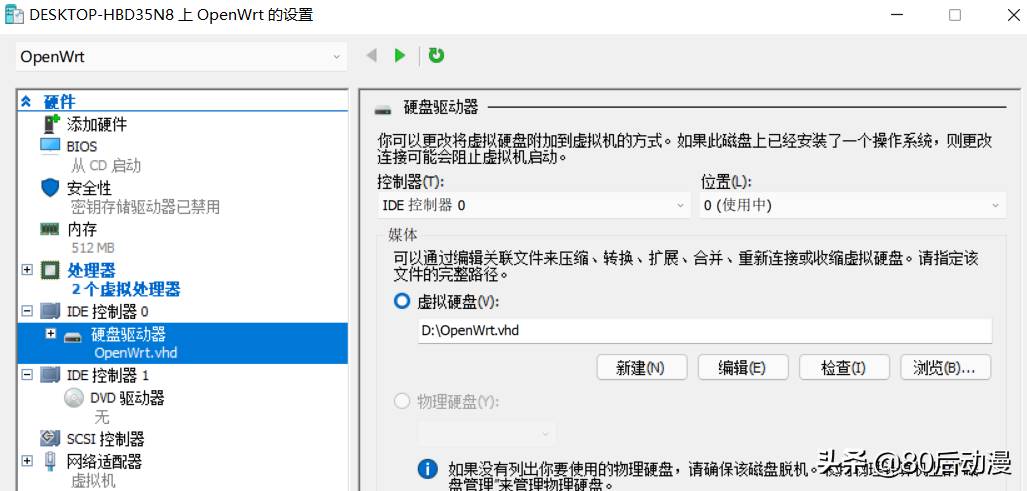Click the hard drive icon beside 硬盘驱动器 in tree
The height and width of the screenshot is (491, 1027).
(73, 336)
